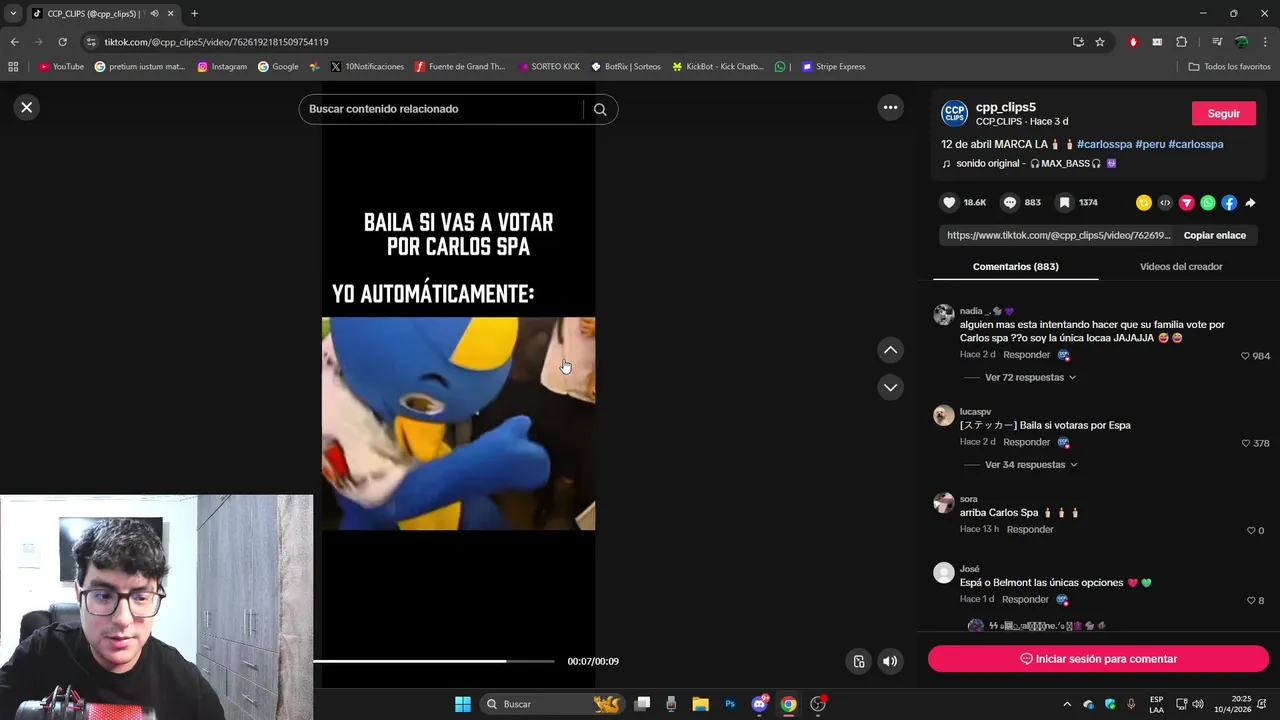Toggle the auto-scroll icon beside volume
1280x720 pixels.
coord(859,661)
